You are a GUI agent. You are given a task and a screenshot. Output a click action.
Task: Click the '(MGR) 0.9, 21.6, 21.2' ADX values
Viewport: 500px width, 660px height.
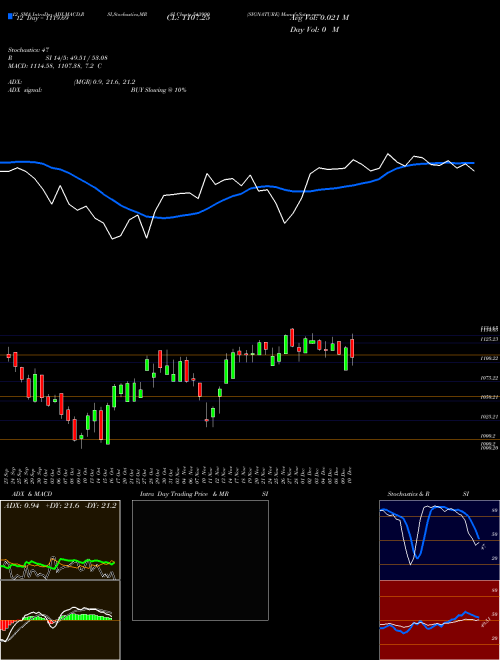104,82
